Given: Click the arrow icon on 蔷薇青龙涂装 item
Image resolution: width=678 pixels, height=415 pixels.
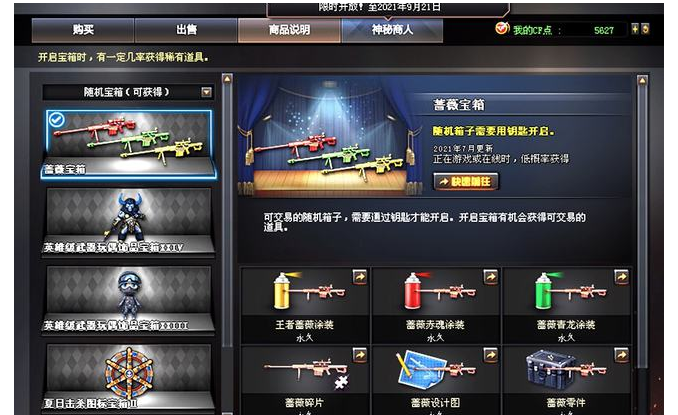Looking at the screenshot, I should pyautogui.click(x=621, y=277).
